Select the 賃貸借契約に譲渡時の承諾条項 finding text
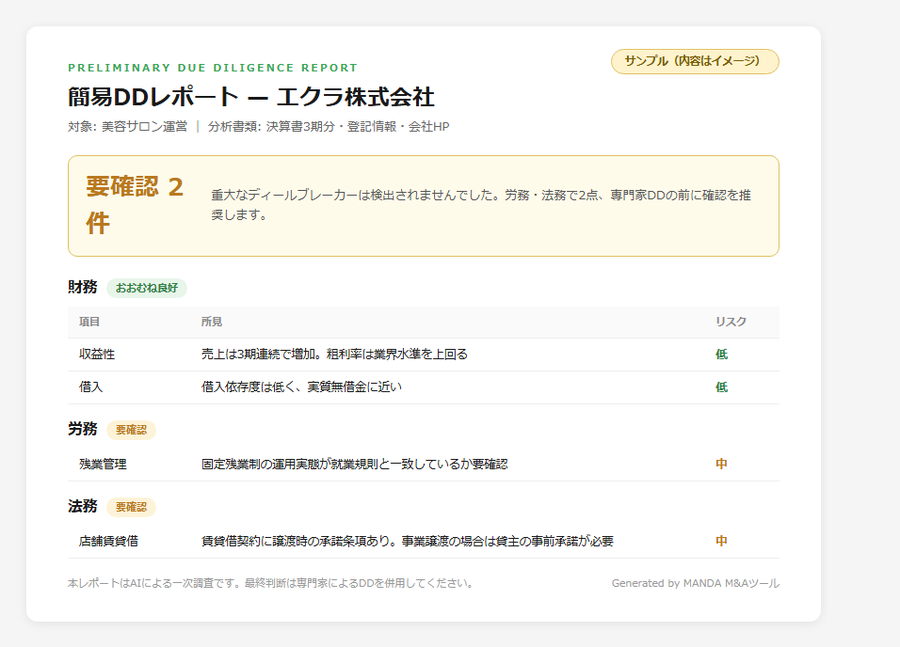This screenshot has height=647, width=900. point(408,541)
